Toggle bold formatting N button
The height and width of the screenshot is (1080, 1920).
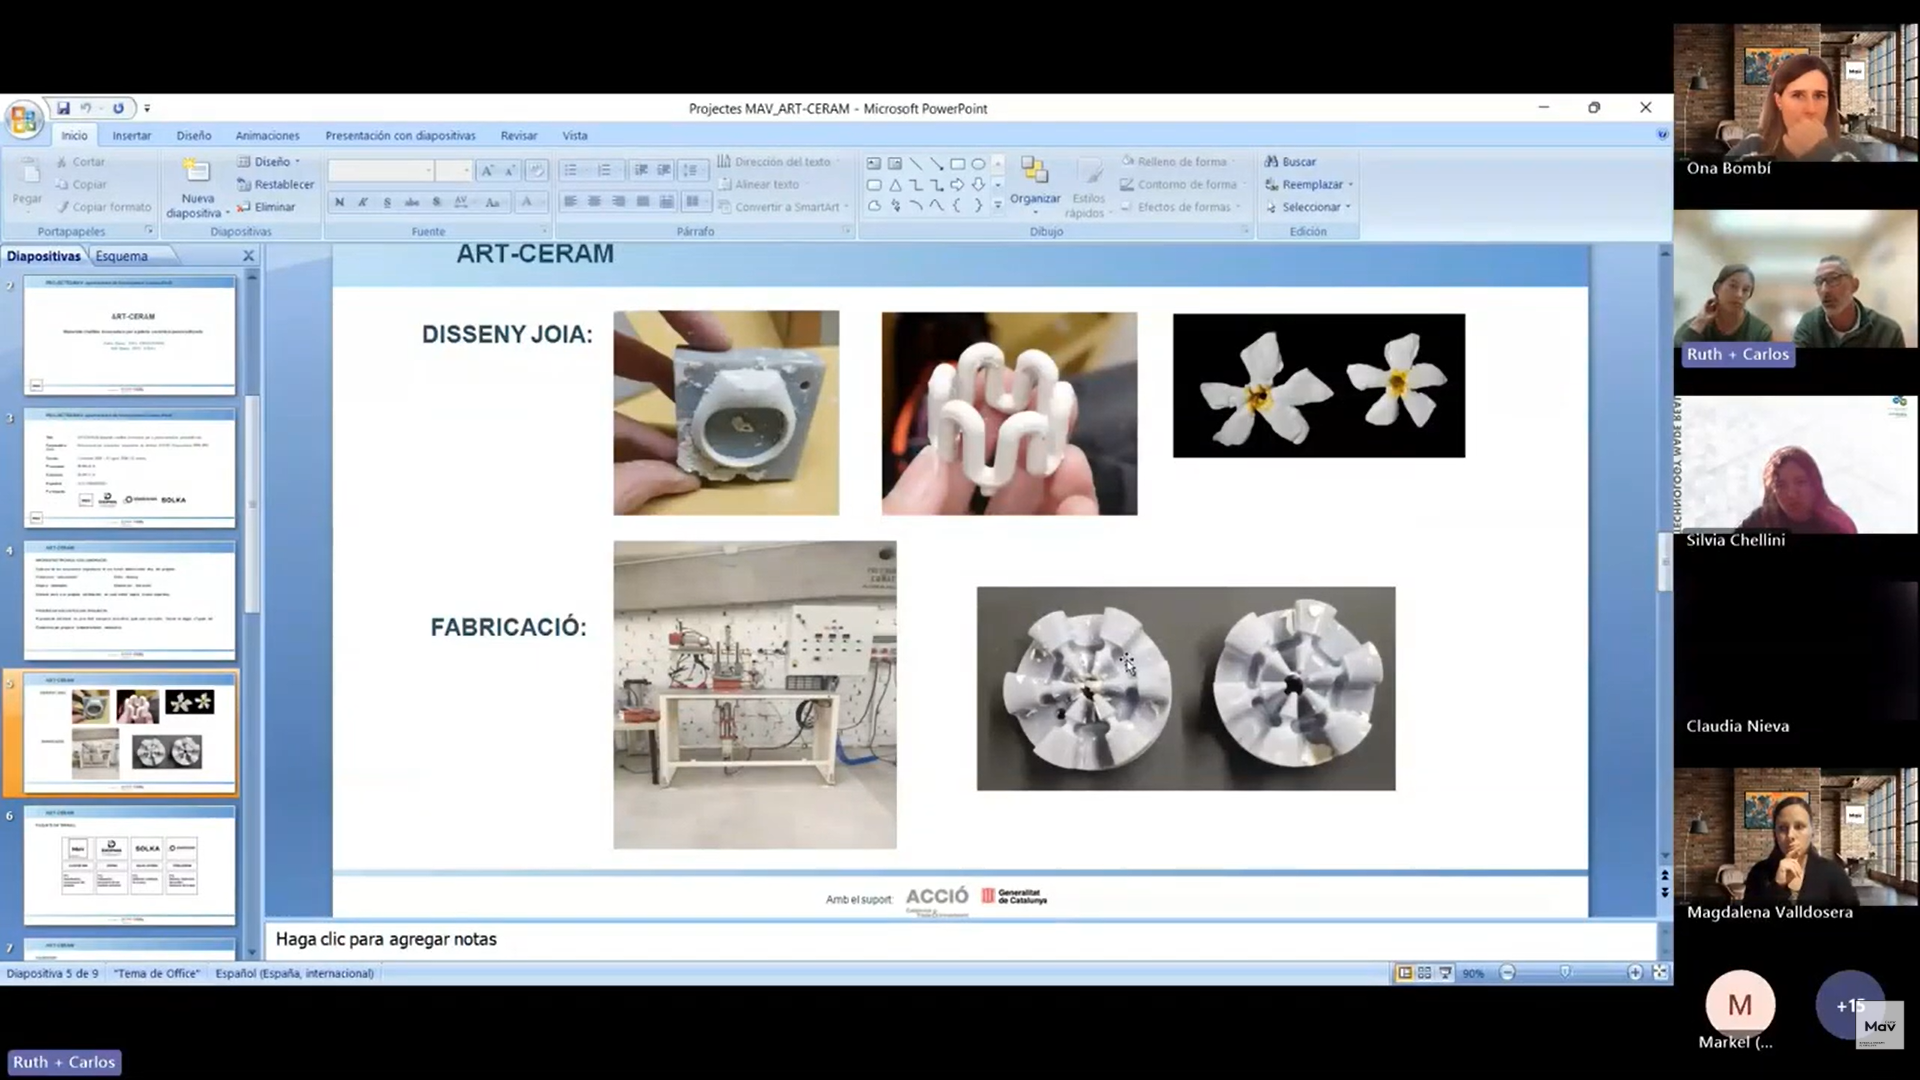tap(340, 202)
